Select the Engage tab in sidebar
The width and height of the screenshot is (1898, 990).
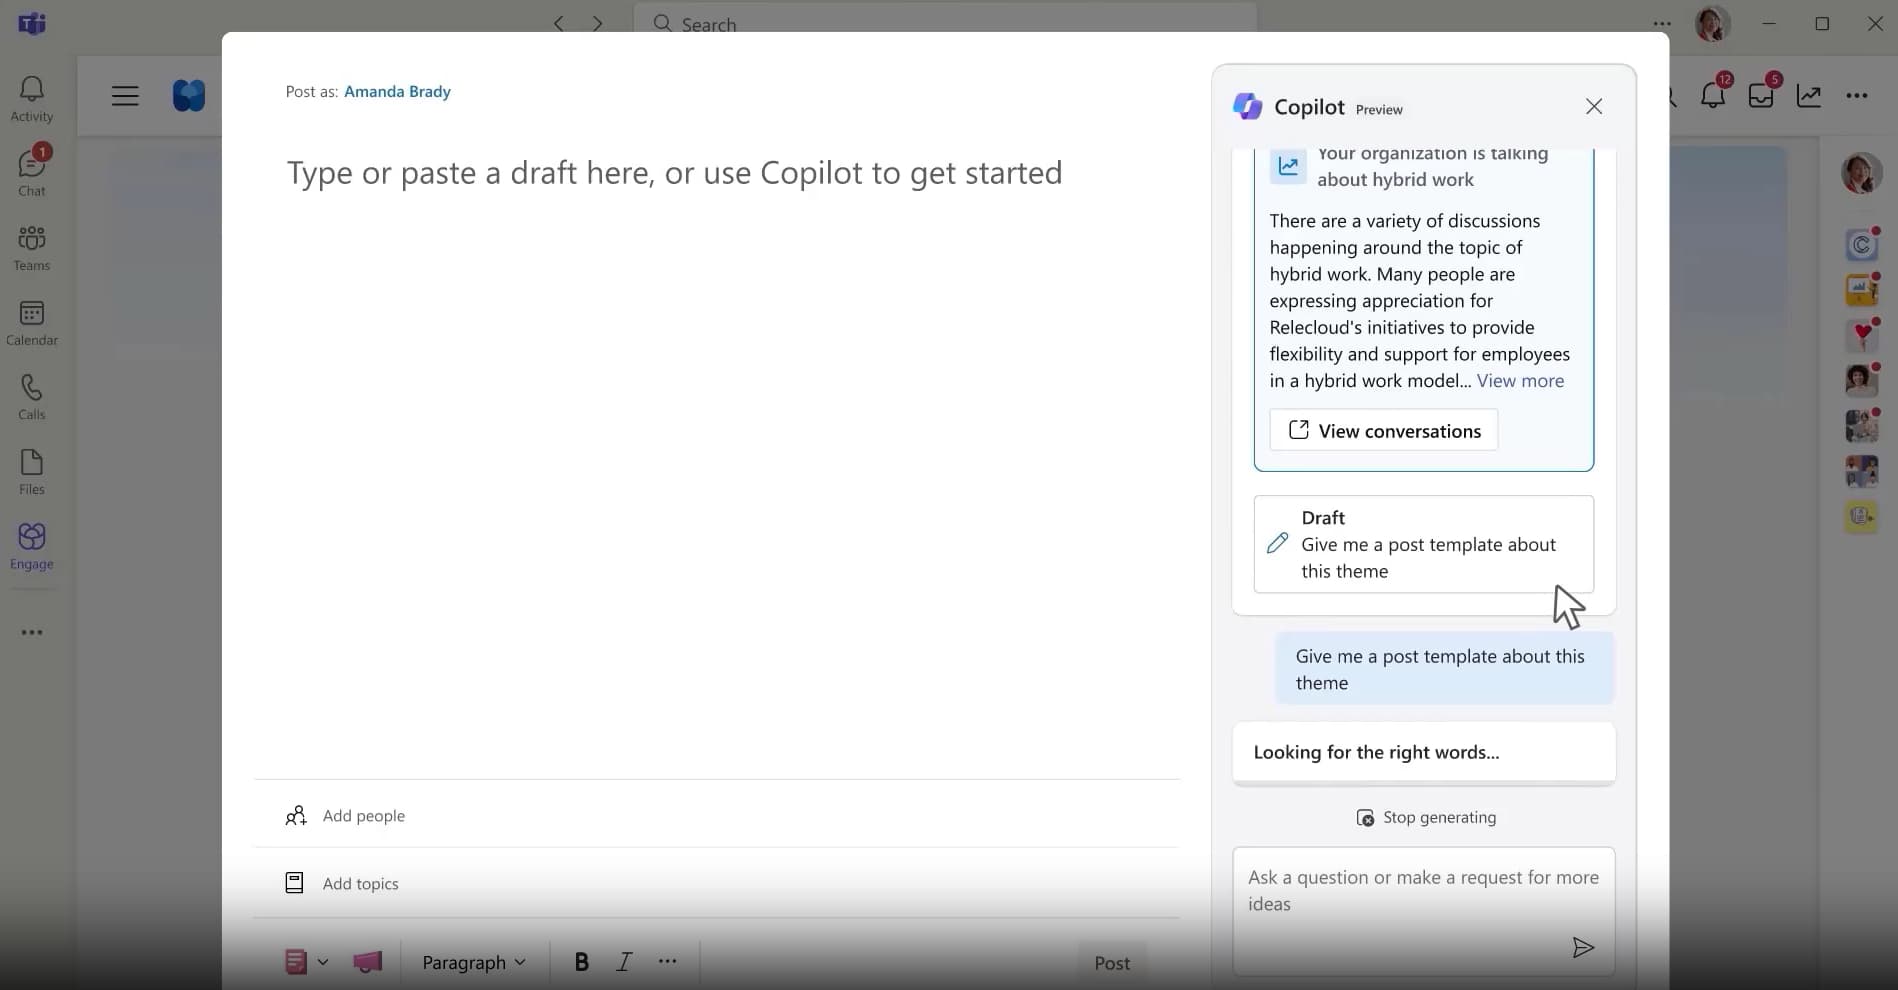[32, 546]
